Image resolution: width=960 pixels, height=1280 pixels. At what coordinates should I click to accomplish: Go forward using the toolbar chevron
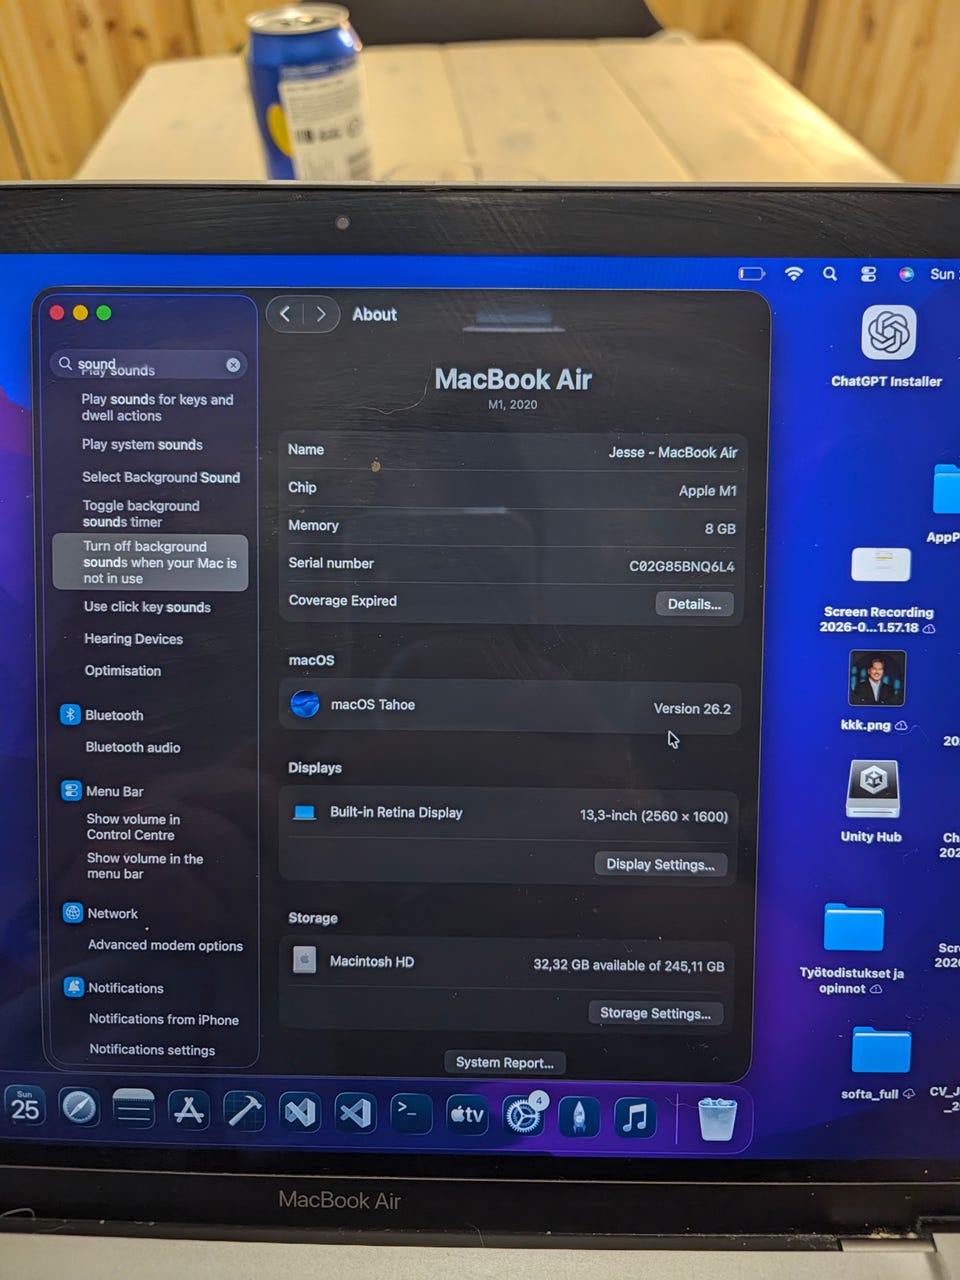point(321,314)
